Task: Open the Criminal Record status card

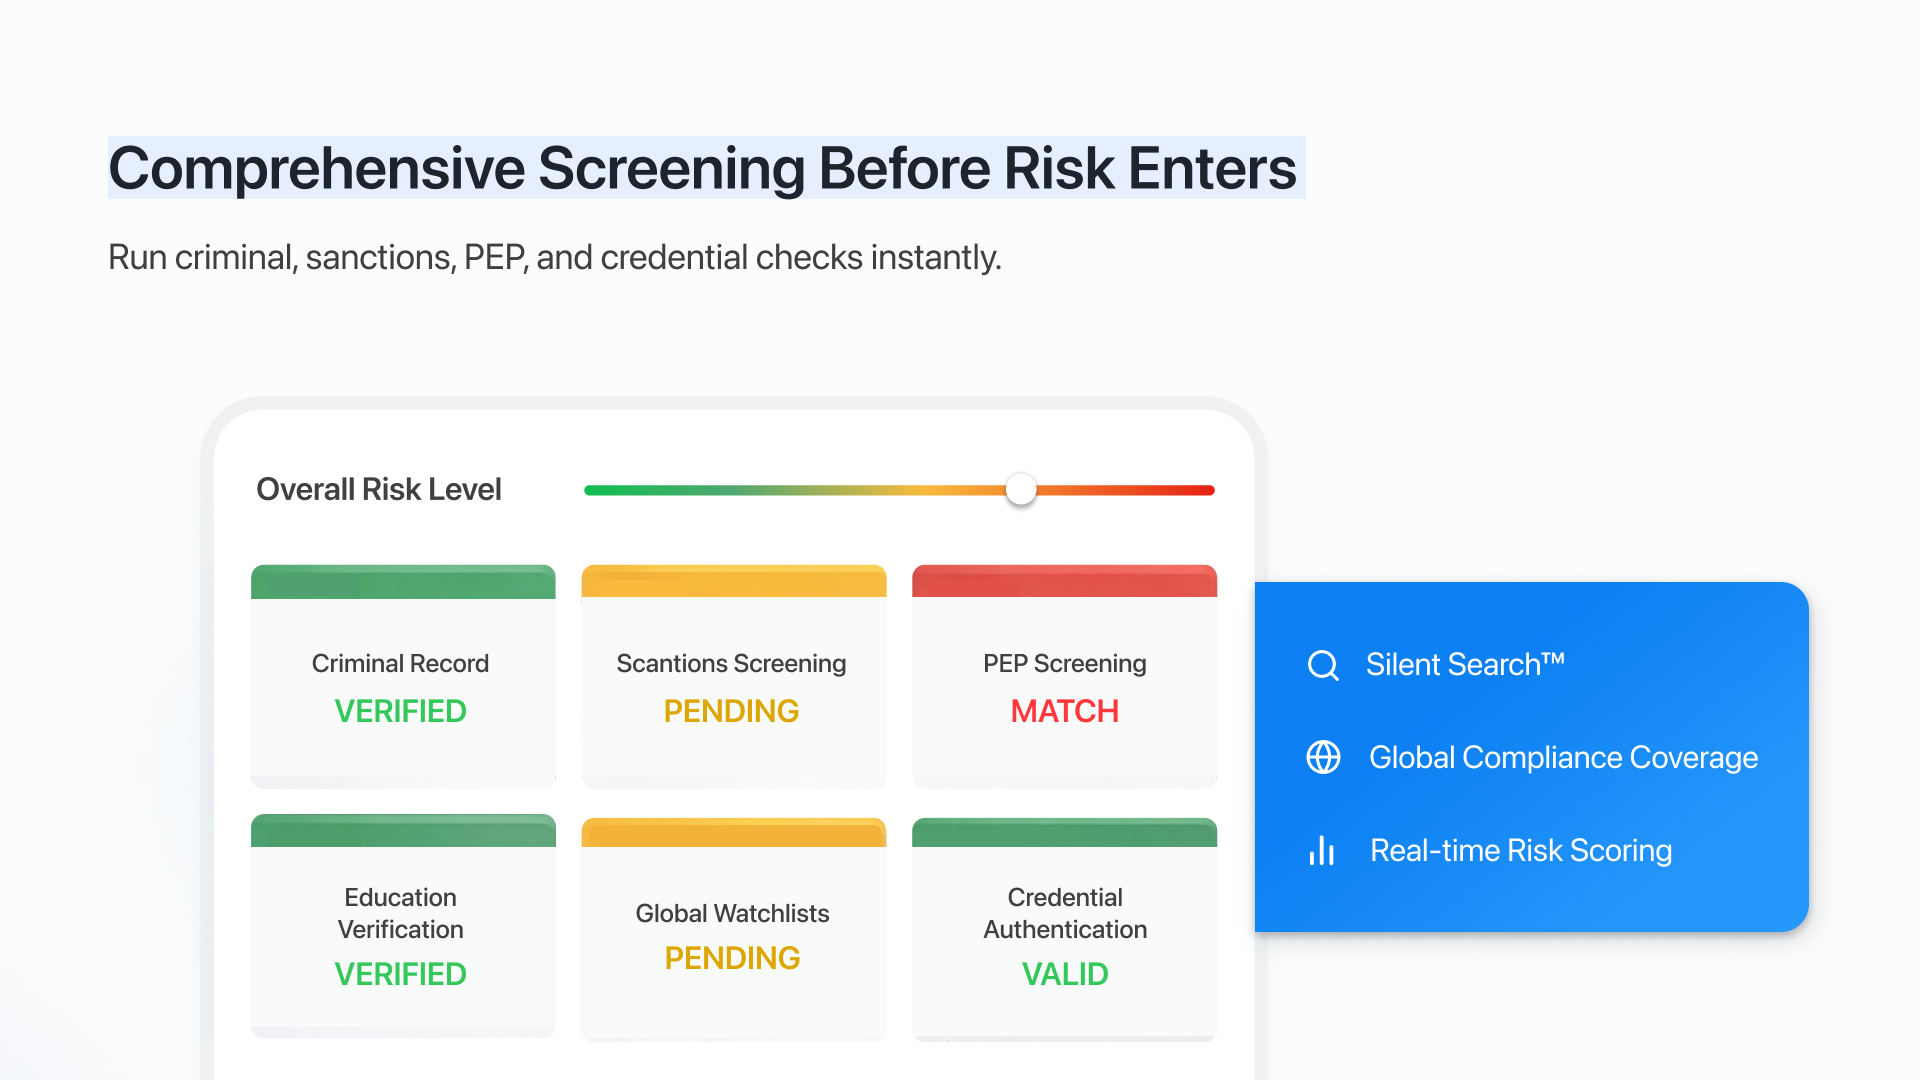Action: coord(402,676)
